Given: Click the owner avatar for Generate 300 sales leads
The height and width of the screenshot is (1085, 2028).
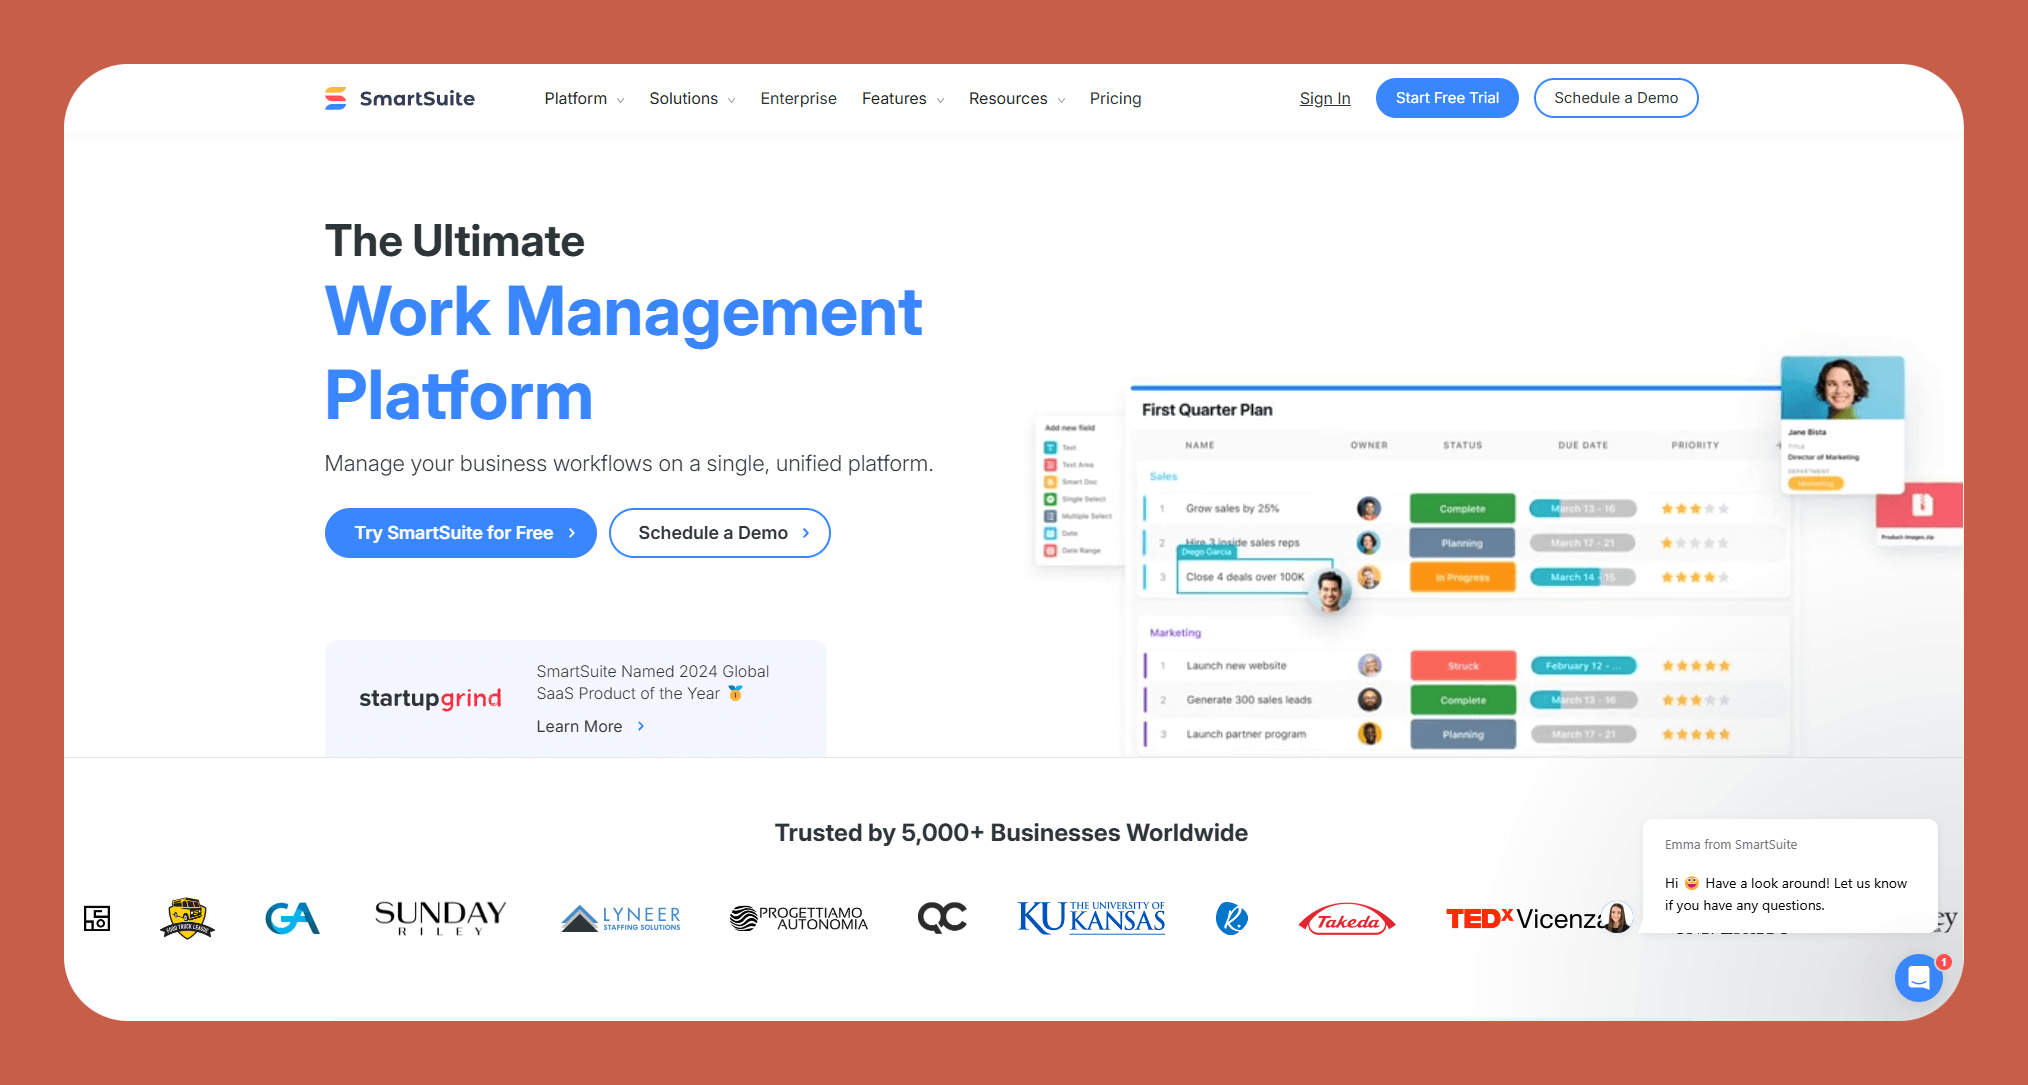Looking at the screenshot, I should pos(1369,700).
